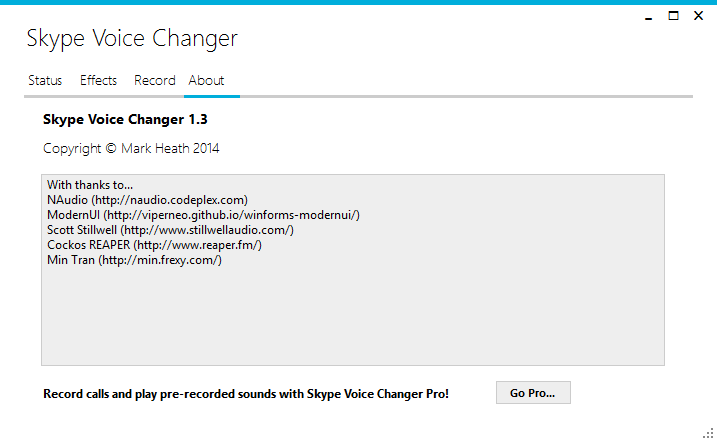This screenshot has width=717, height=442.
Task: Click the 'With thanks to...' line
Action: 90,185
